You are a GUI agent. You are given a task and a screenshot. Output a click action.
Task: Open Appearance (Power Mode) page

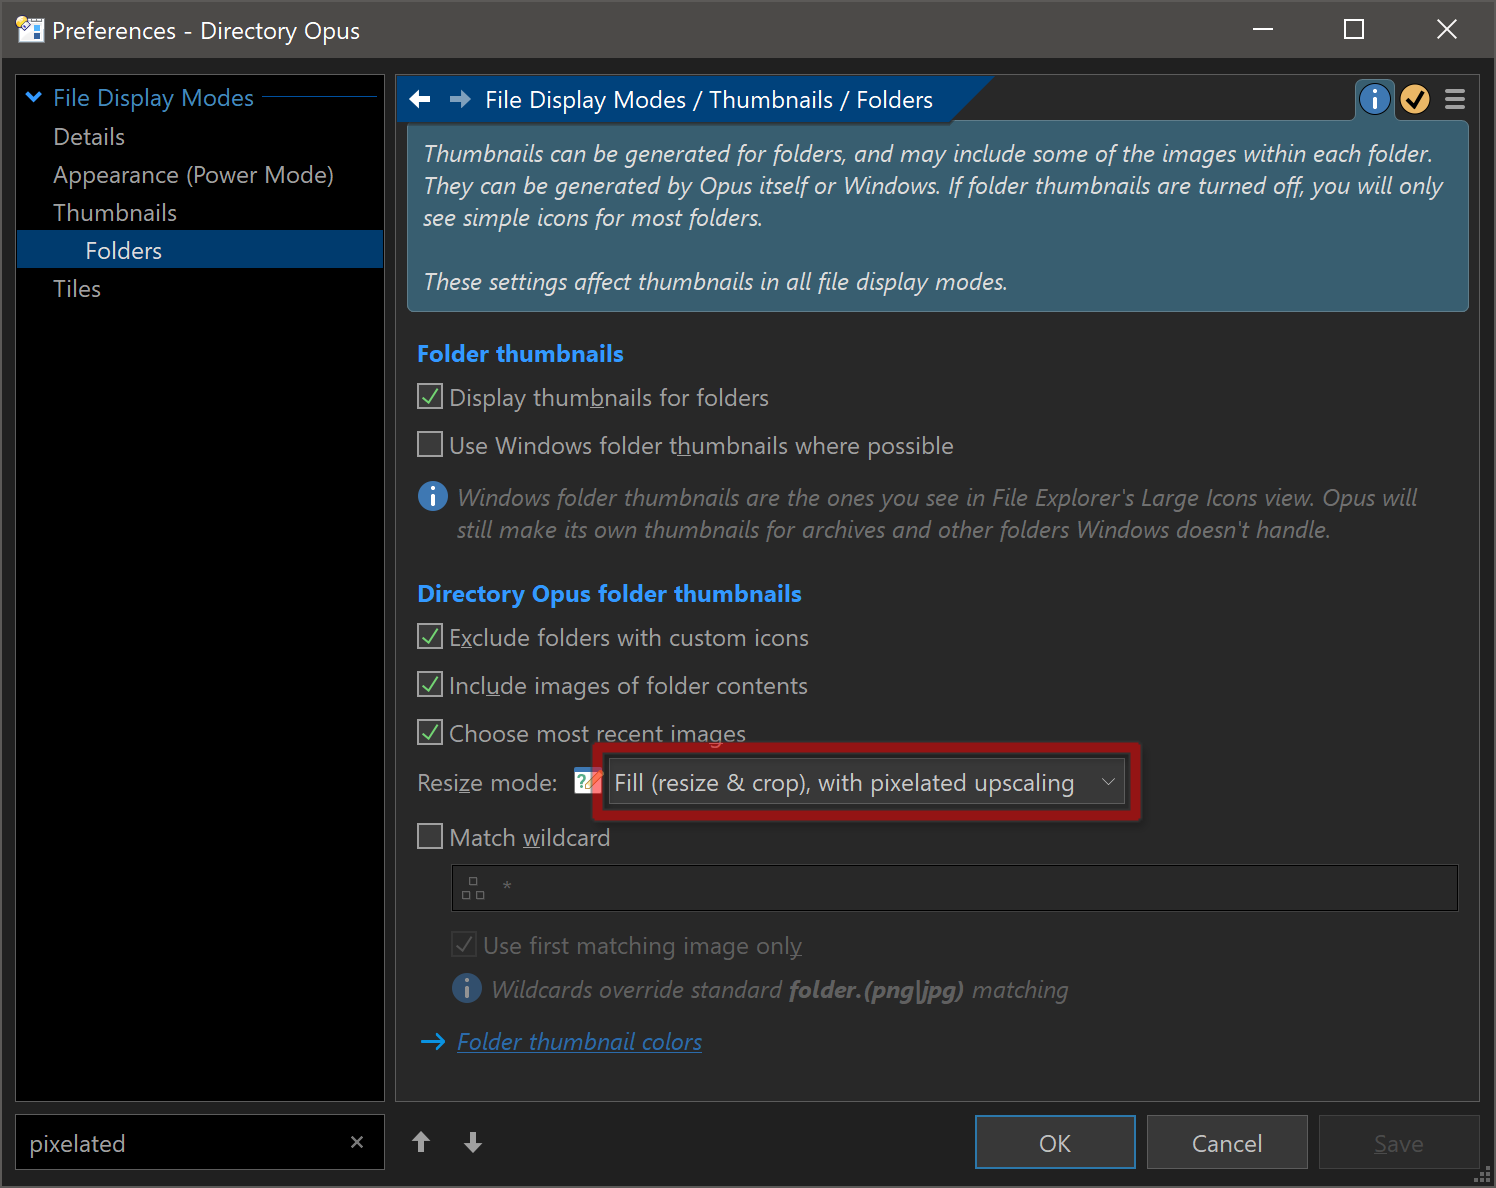[193, 175]
